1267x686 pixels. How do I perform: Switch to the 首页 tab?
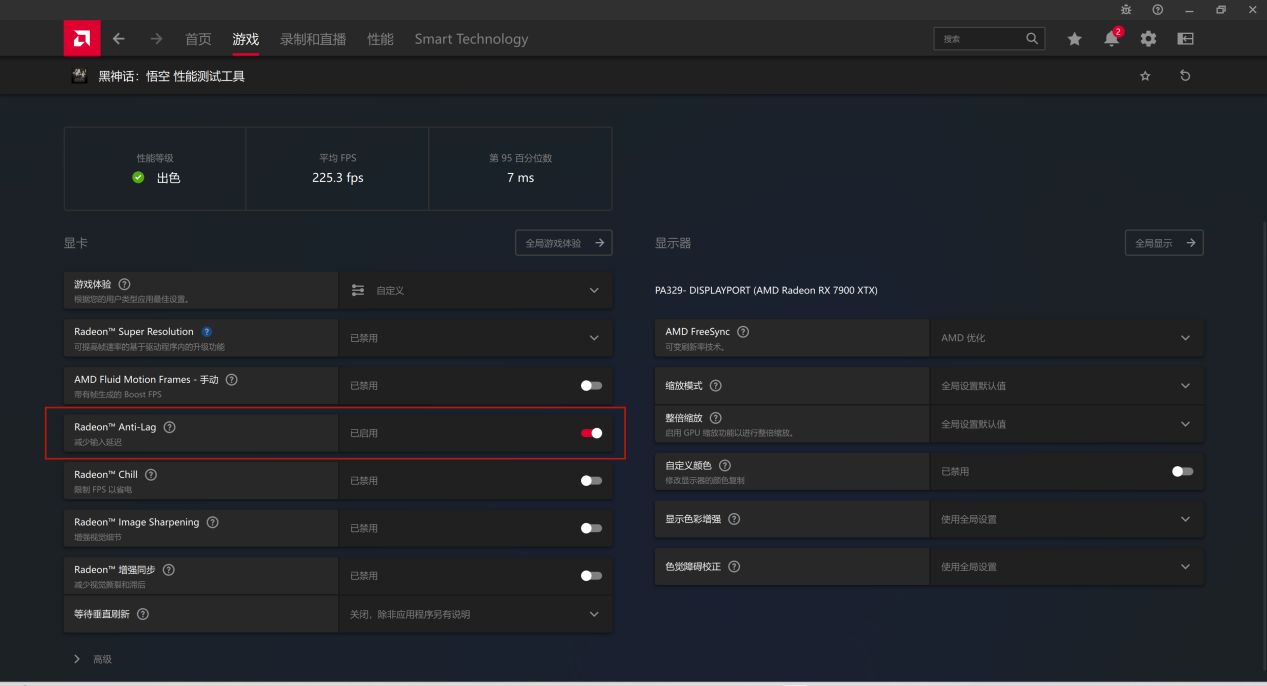click(198, 39)
